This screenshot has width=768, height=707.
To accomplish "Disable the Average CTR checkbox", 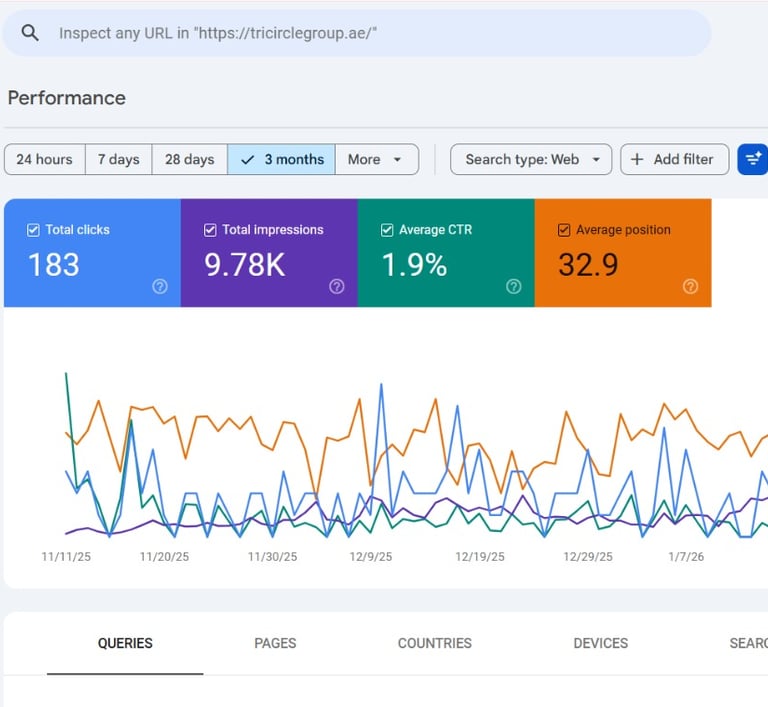I will [x=387, y=230].
